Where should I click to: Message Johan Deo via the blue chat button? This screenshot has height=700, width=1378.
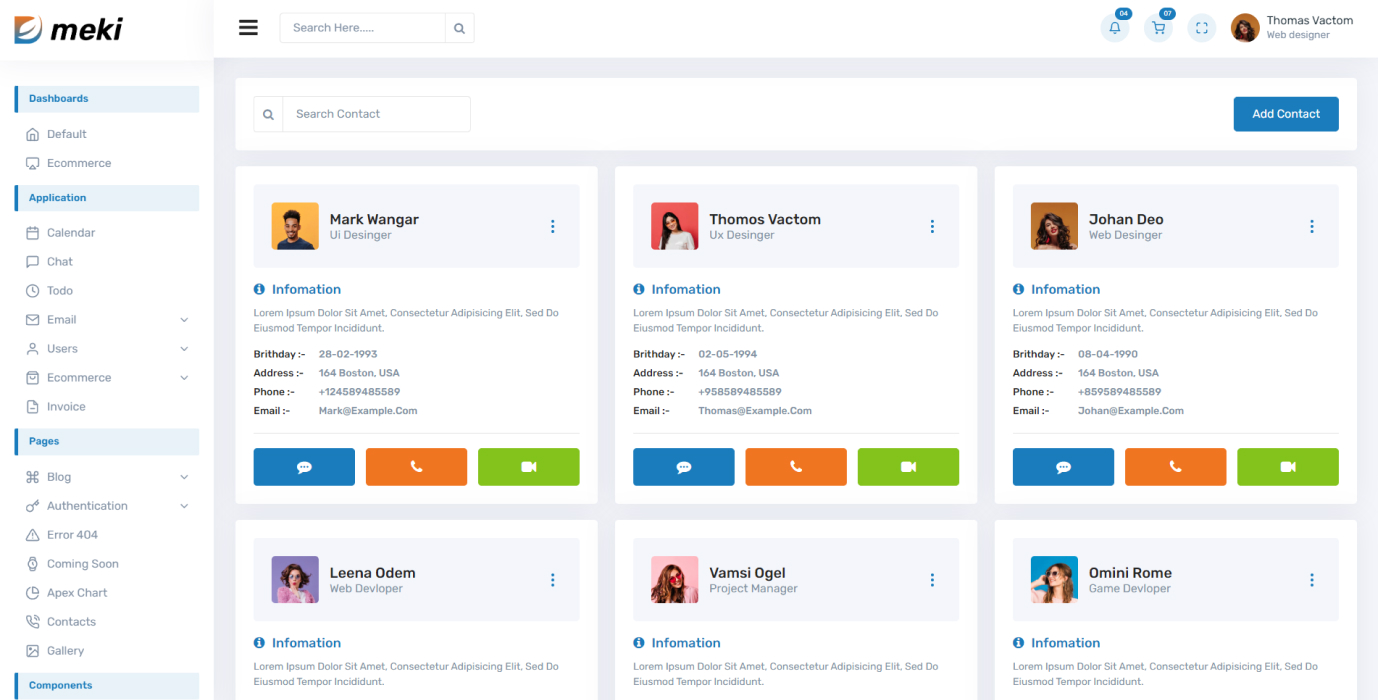tap(1063, 466)
